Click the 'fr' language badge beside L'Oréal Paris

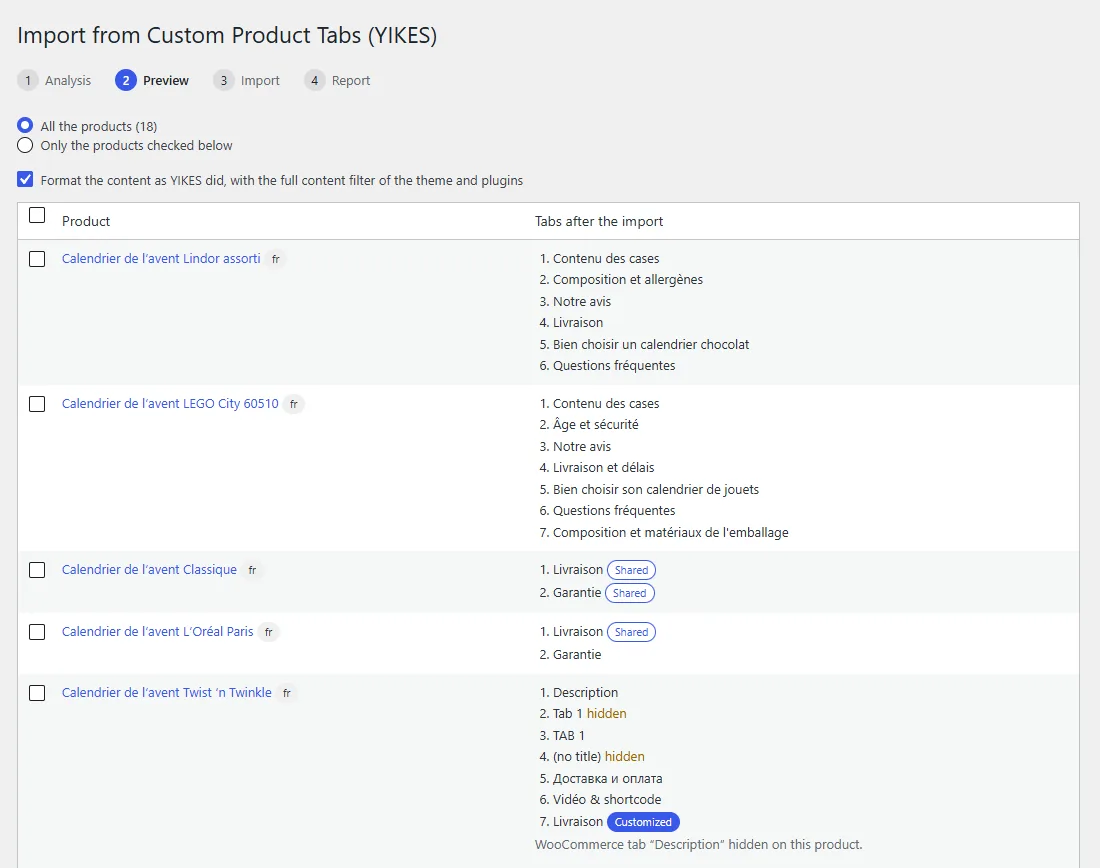click(x=269, y=632)
